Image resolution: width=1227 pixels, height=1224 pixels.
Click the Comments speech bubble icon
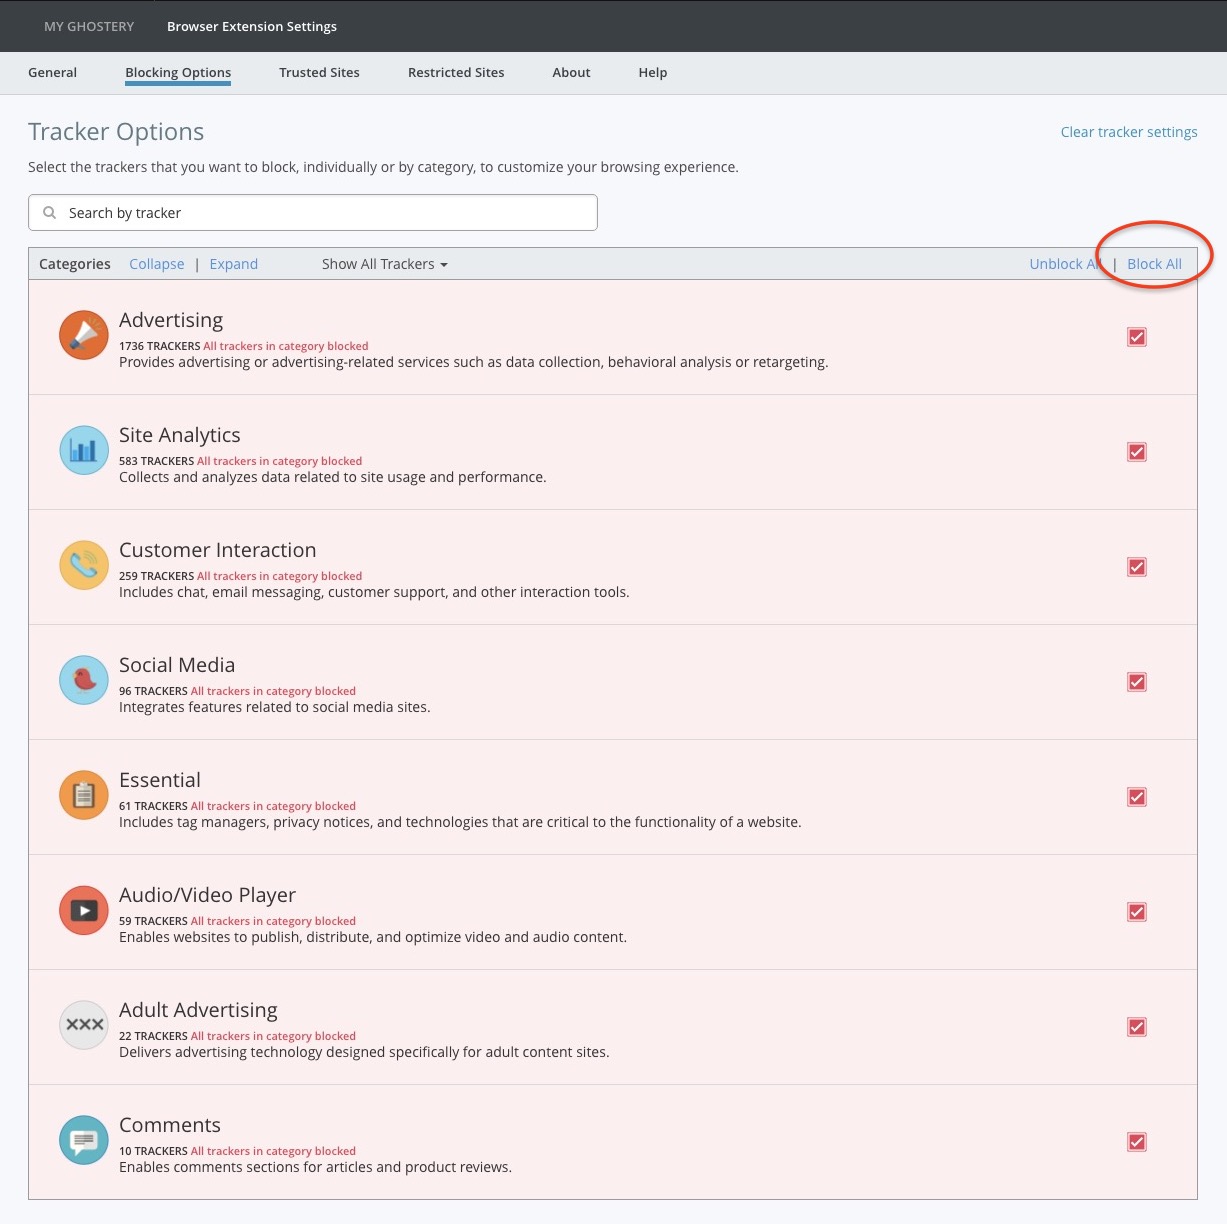pos(84,1140)
